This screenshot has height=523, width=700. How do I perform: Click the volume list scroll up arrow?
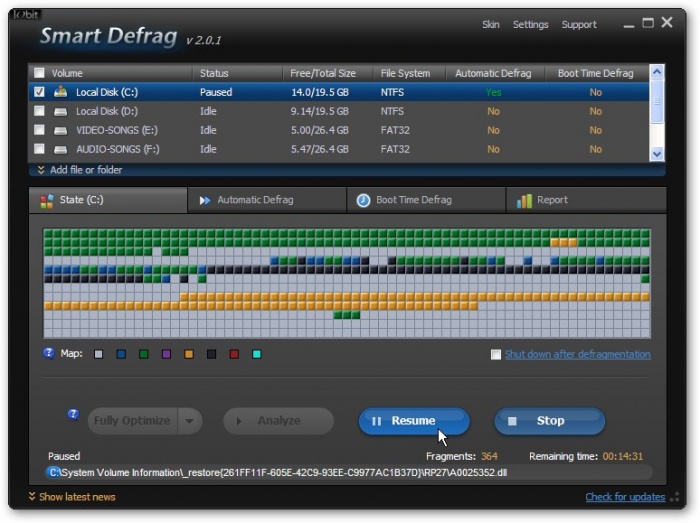click(x=657, y=72)
